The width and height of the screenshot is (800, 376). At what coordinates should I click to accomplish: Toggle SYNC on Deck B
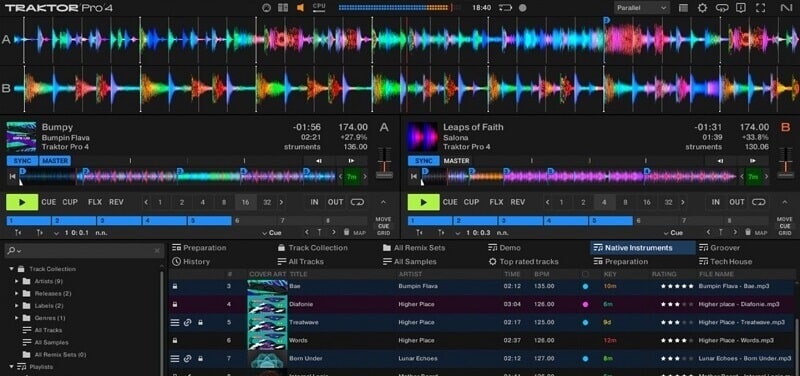pyautogui.click(x=423, y=161)
